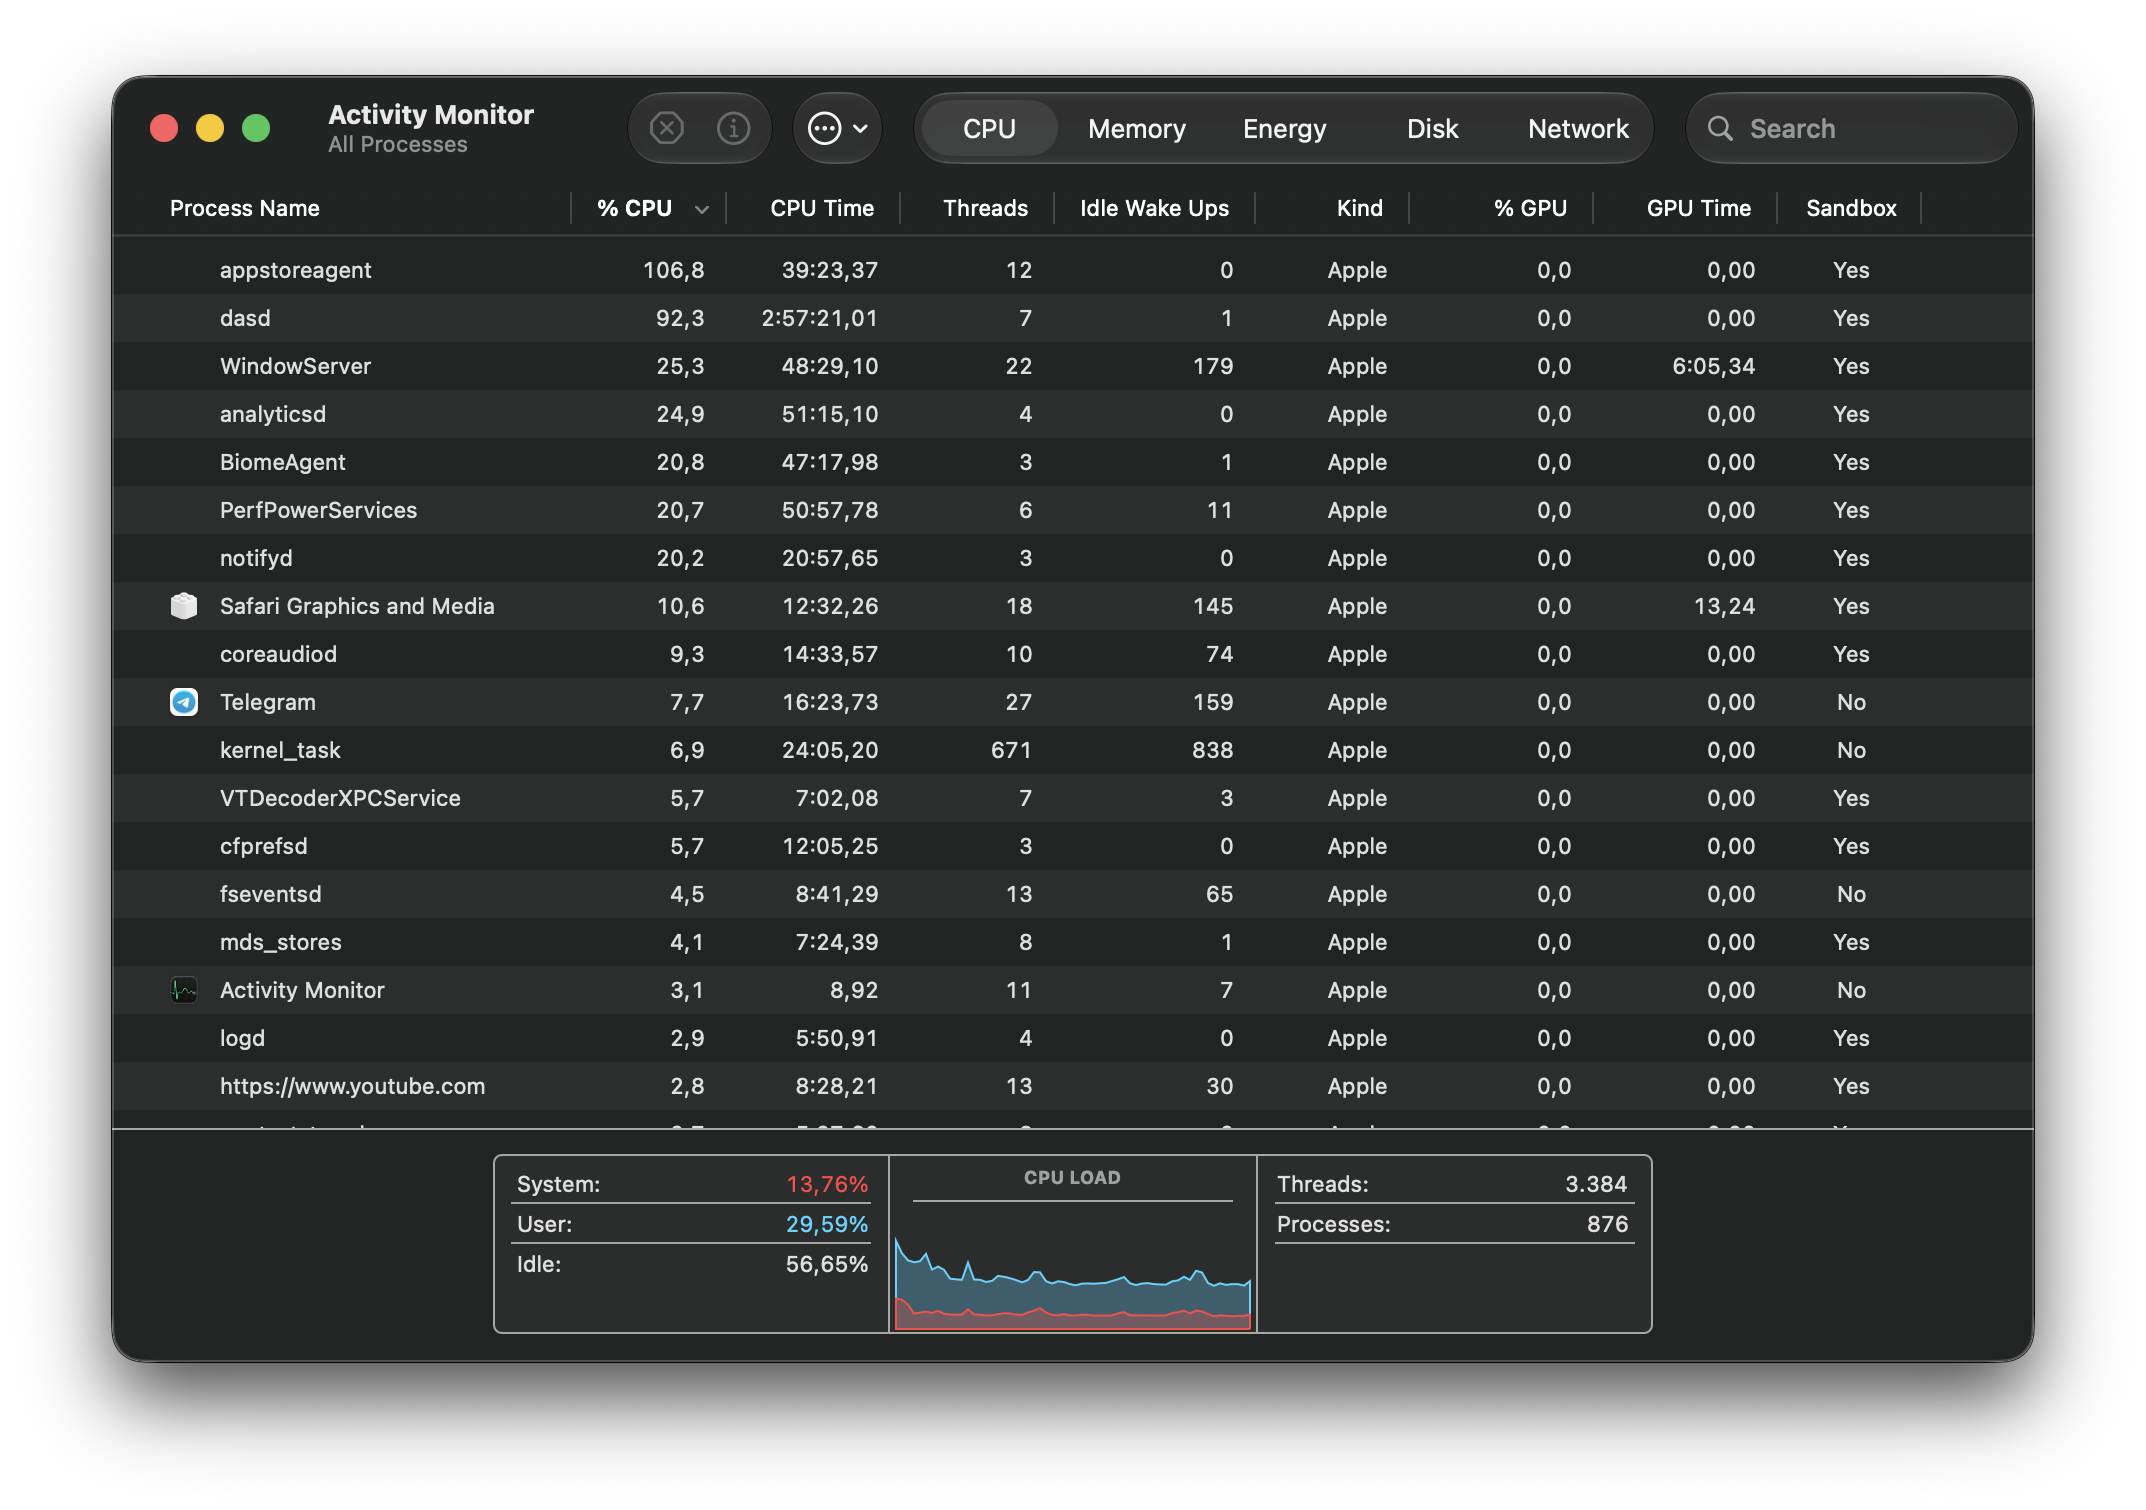
Task: Zoom the window with green button
Action: pyautogui.click(x=256, y=128)
